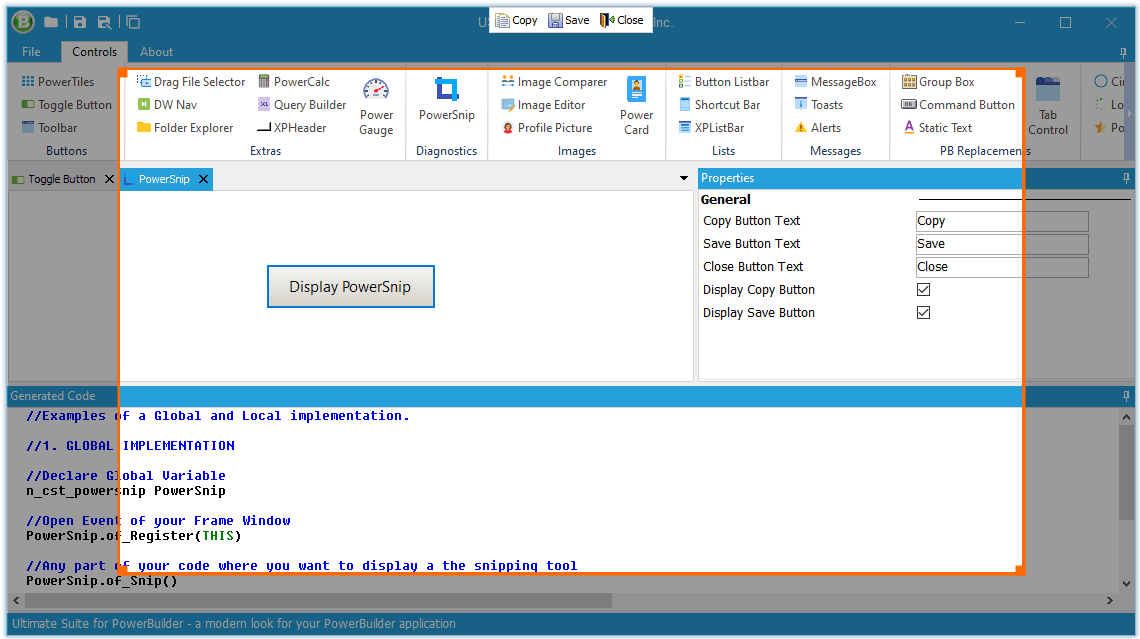The width and height of the screenshot is (1140, 639).
Task: Select the Profile Picture control
Action: pos(547,128)
